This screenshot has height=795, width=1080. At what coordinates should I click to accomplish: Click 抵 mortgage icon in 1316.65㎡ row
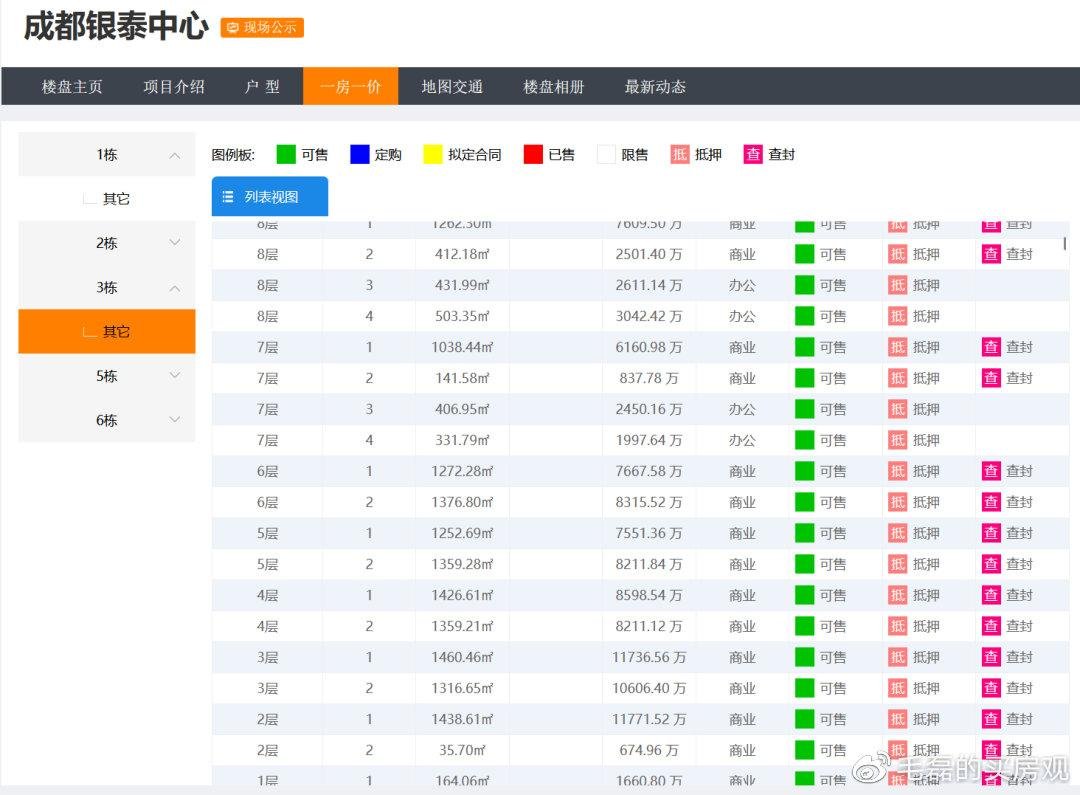point(897,688)
